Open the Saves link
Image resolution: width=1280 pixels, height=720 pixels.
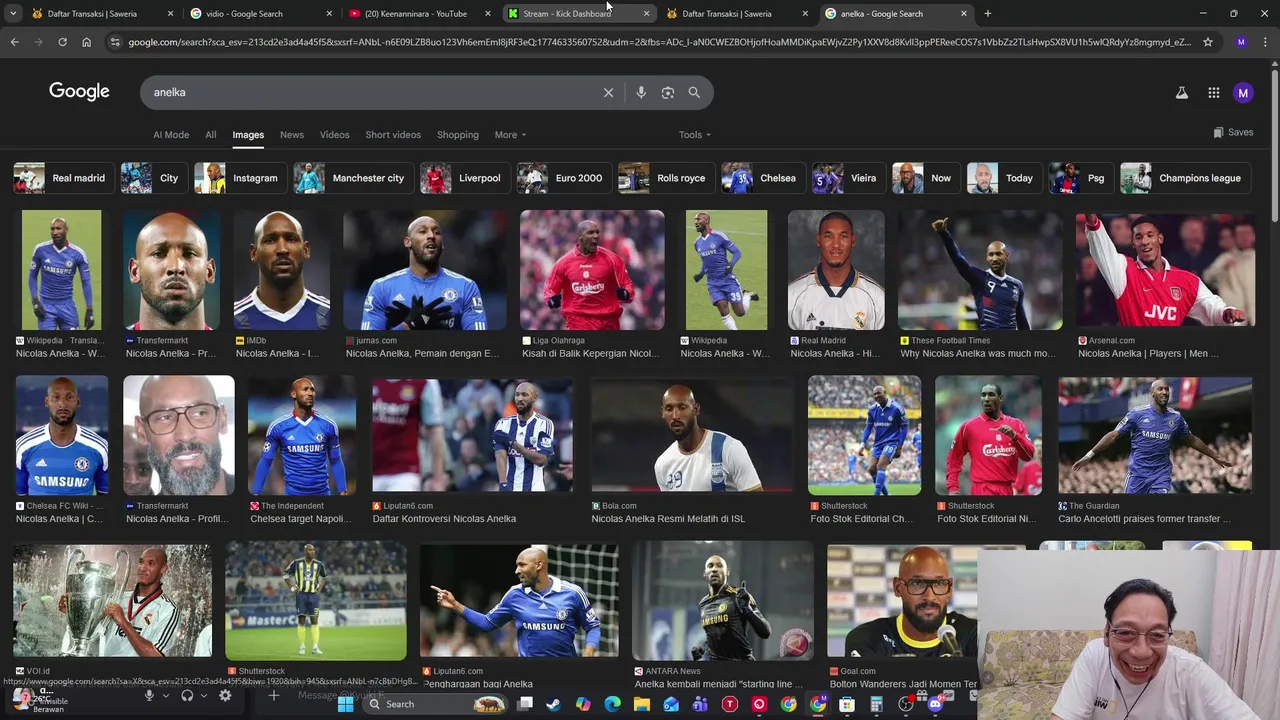point(1233,132)
